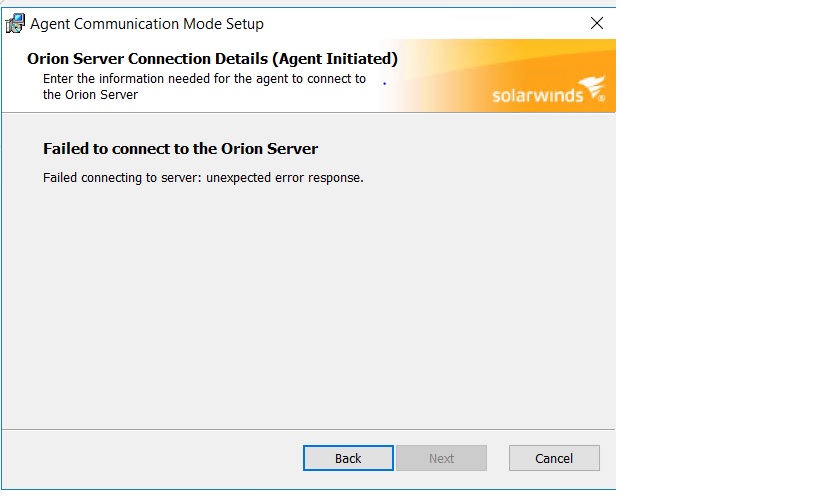819x496 pixels.
Task: Cancel the agent setup wizard
Action: 554,458
